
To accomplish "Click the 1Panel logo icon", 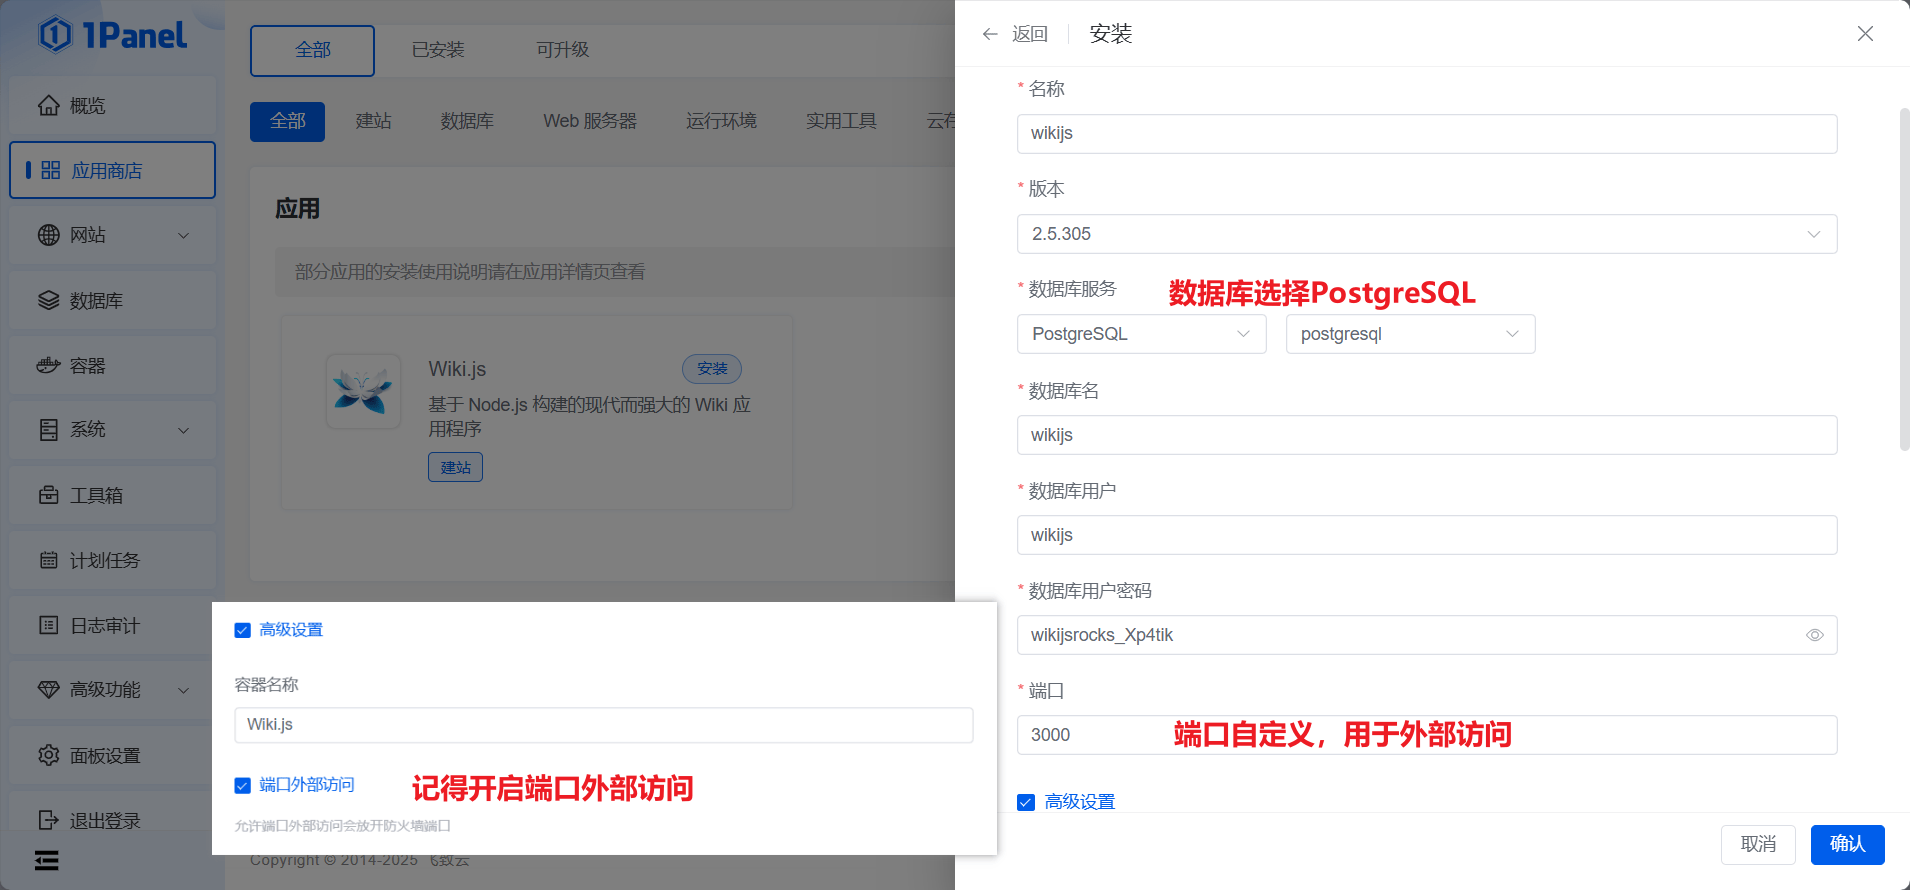I will [56, 35].
